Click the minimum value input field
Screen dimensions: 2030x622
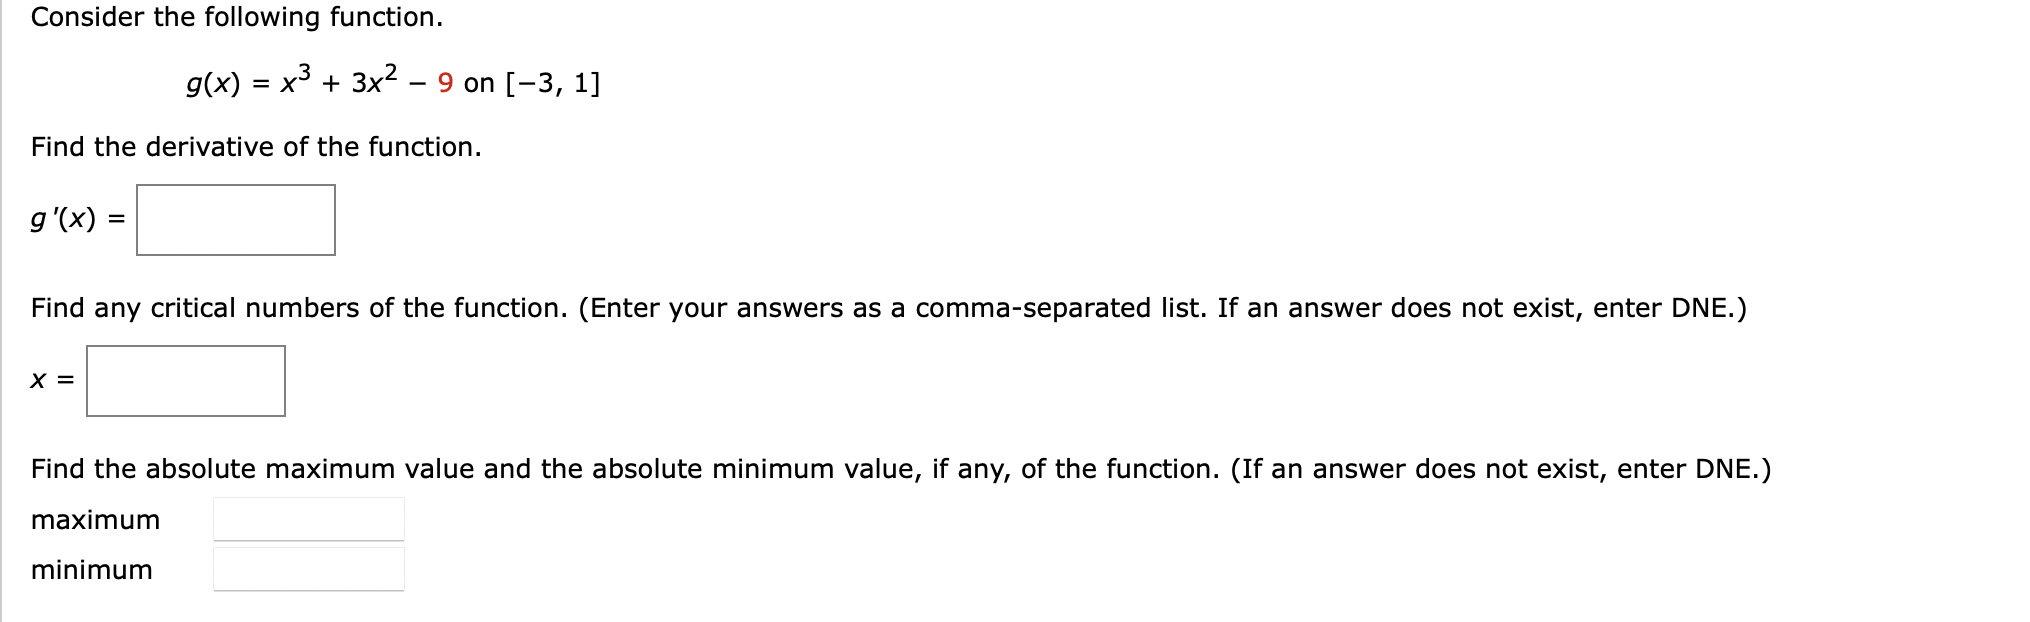tap(308, 568)
